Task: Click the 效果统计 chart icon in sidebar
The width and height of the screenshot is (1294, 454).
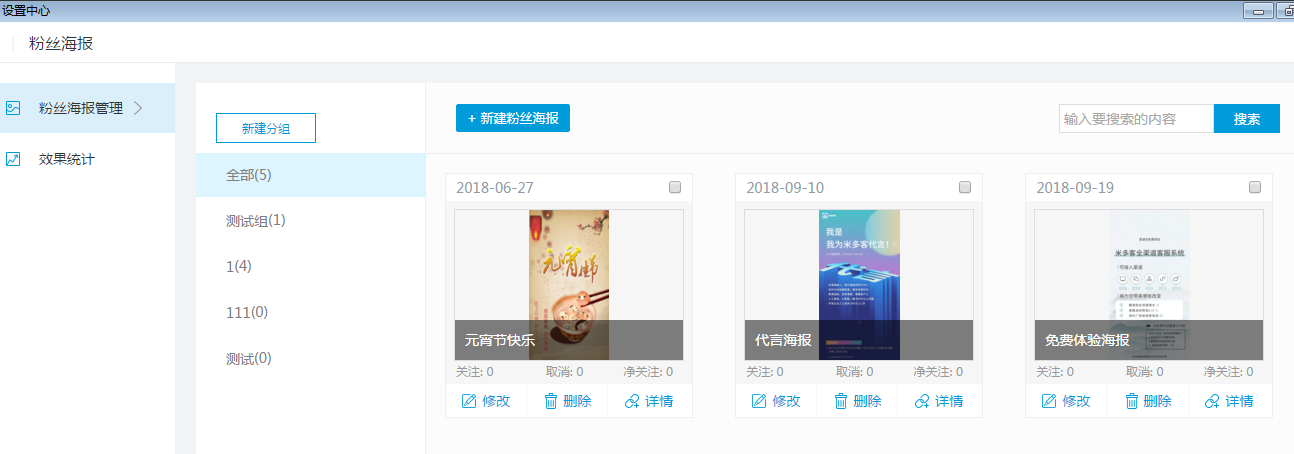Action: point(13,159)
